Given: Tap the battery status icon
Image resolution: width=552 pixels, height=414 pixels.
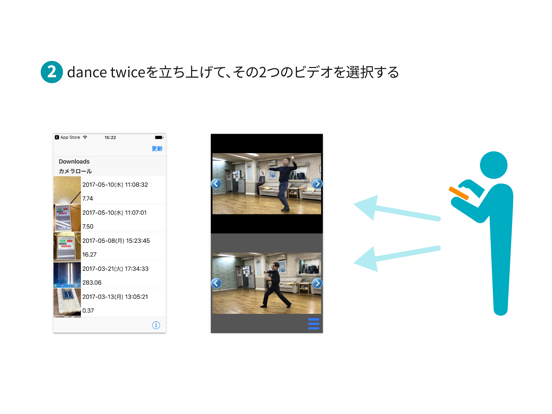Looking at the screenshot, I should [x=159, y=137].
